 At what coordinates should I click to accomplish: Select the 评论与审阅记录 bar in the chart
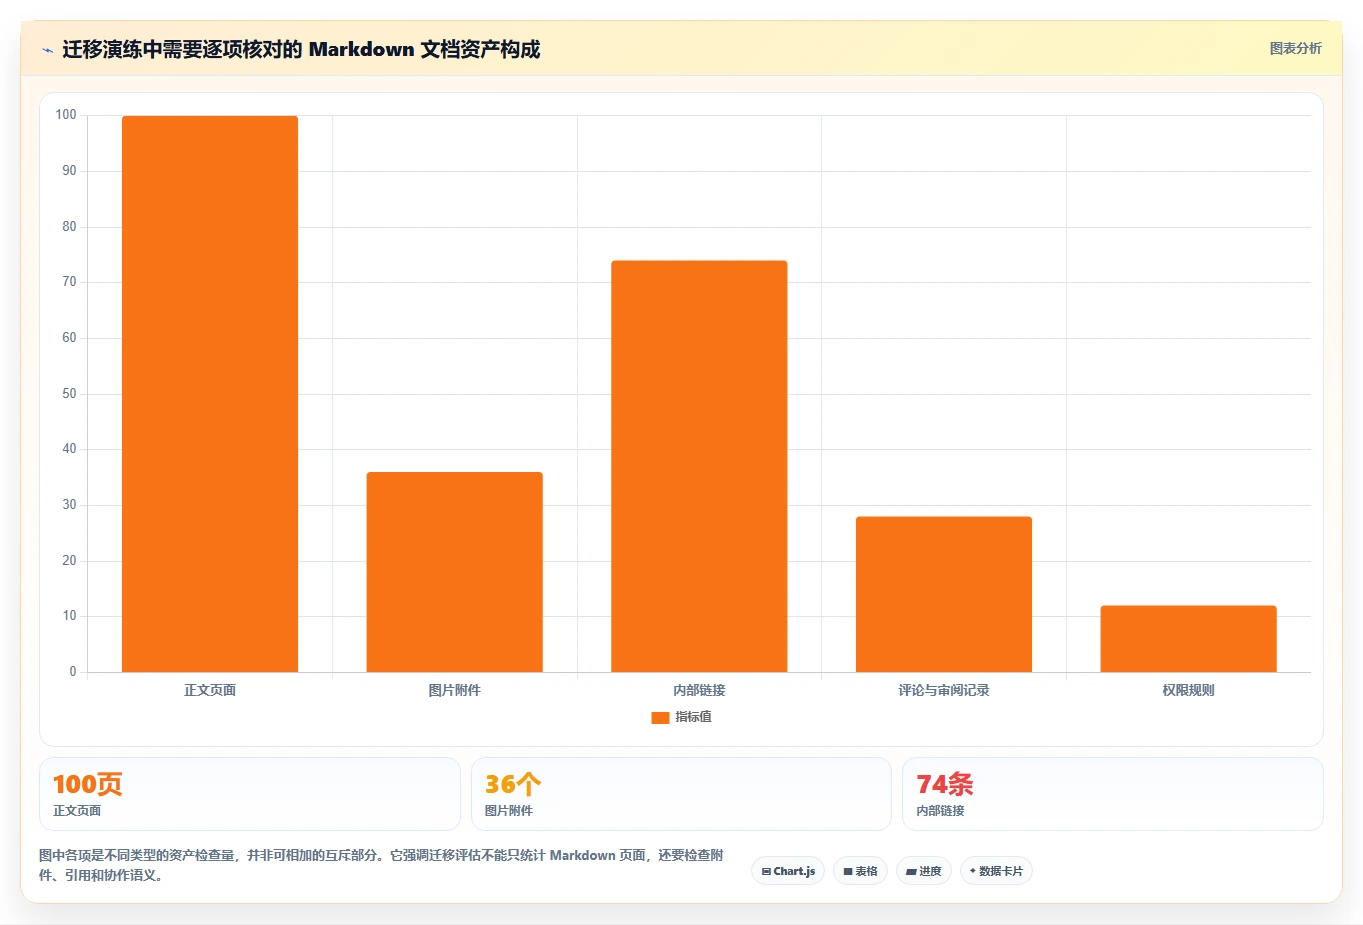pyautogui.click(x=944, y=594)
